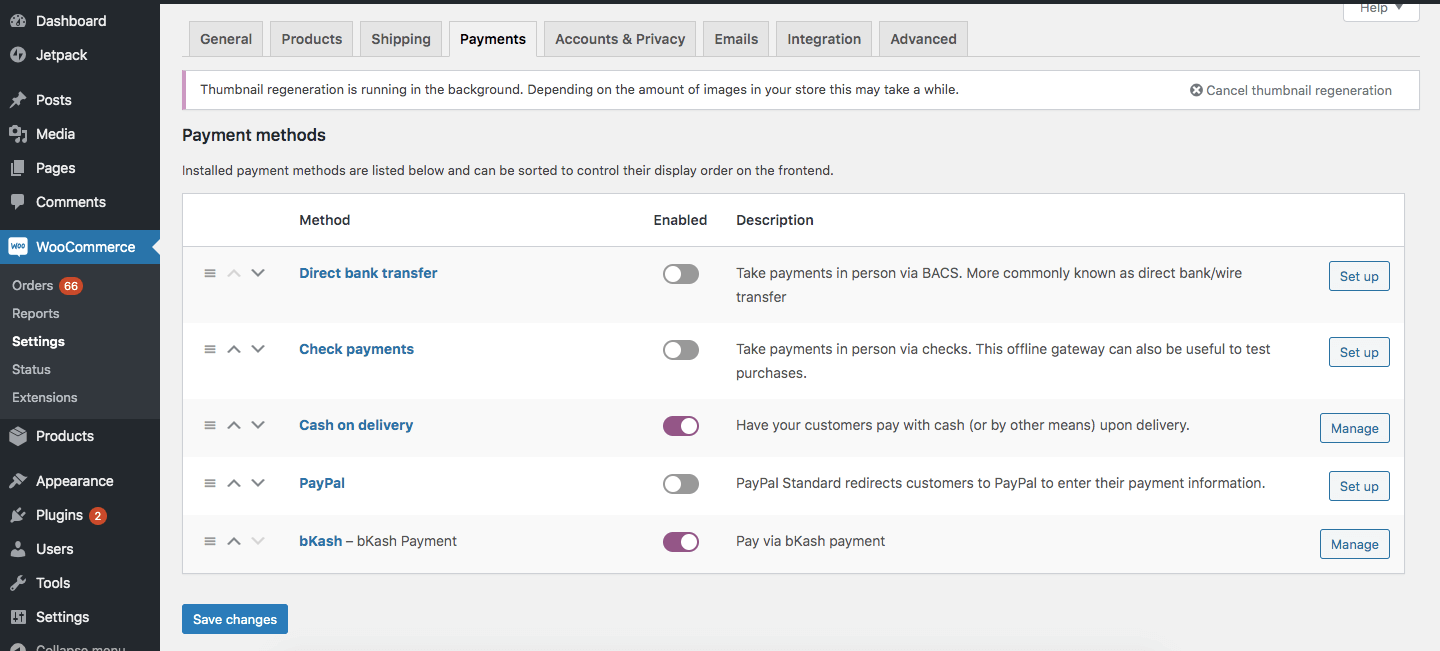The width and height of the screenshot is (1440, 651).
Task: Click the Appearance brush icon
Action: [x=18, y=481]
